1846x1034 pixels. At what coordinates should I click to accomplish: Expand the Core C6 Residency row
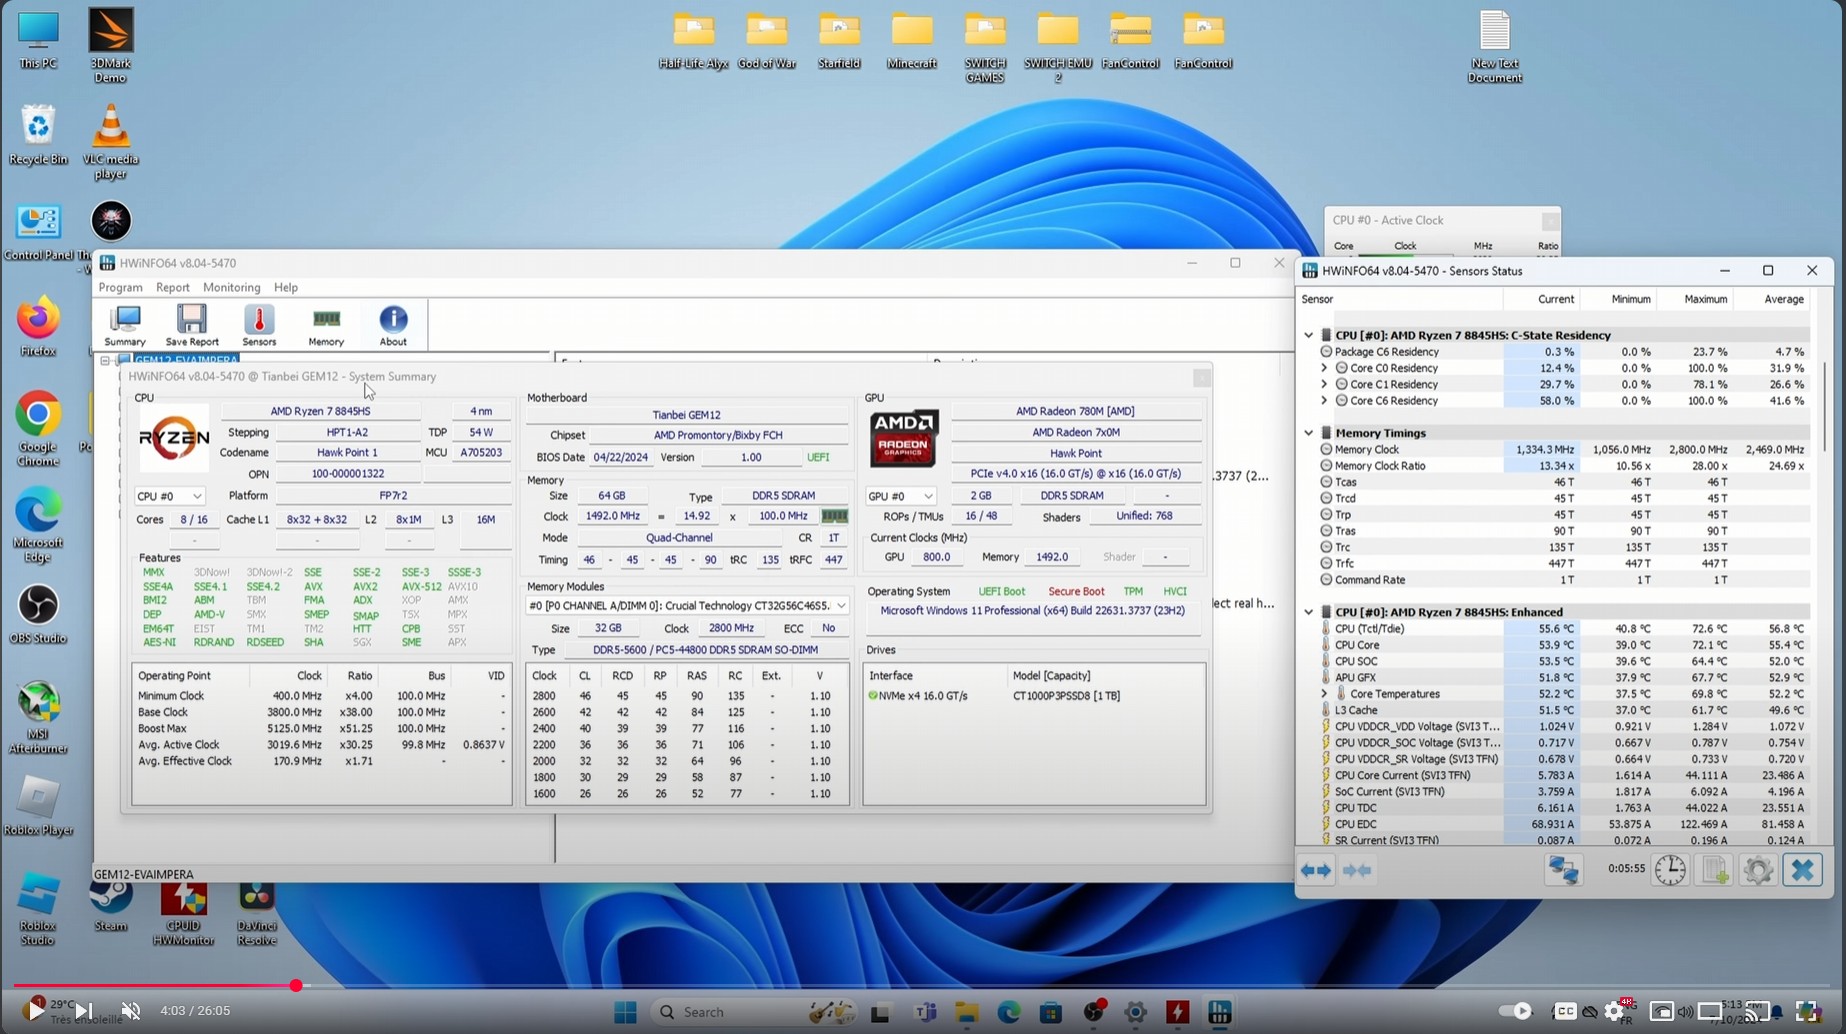click(1324, 401)
